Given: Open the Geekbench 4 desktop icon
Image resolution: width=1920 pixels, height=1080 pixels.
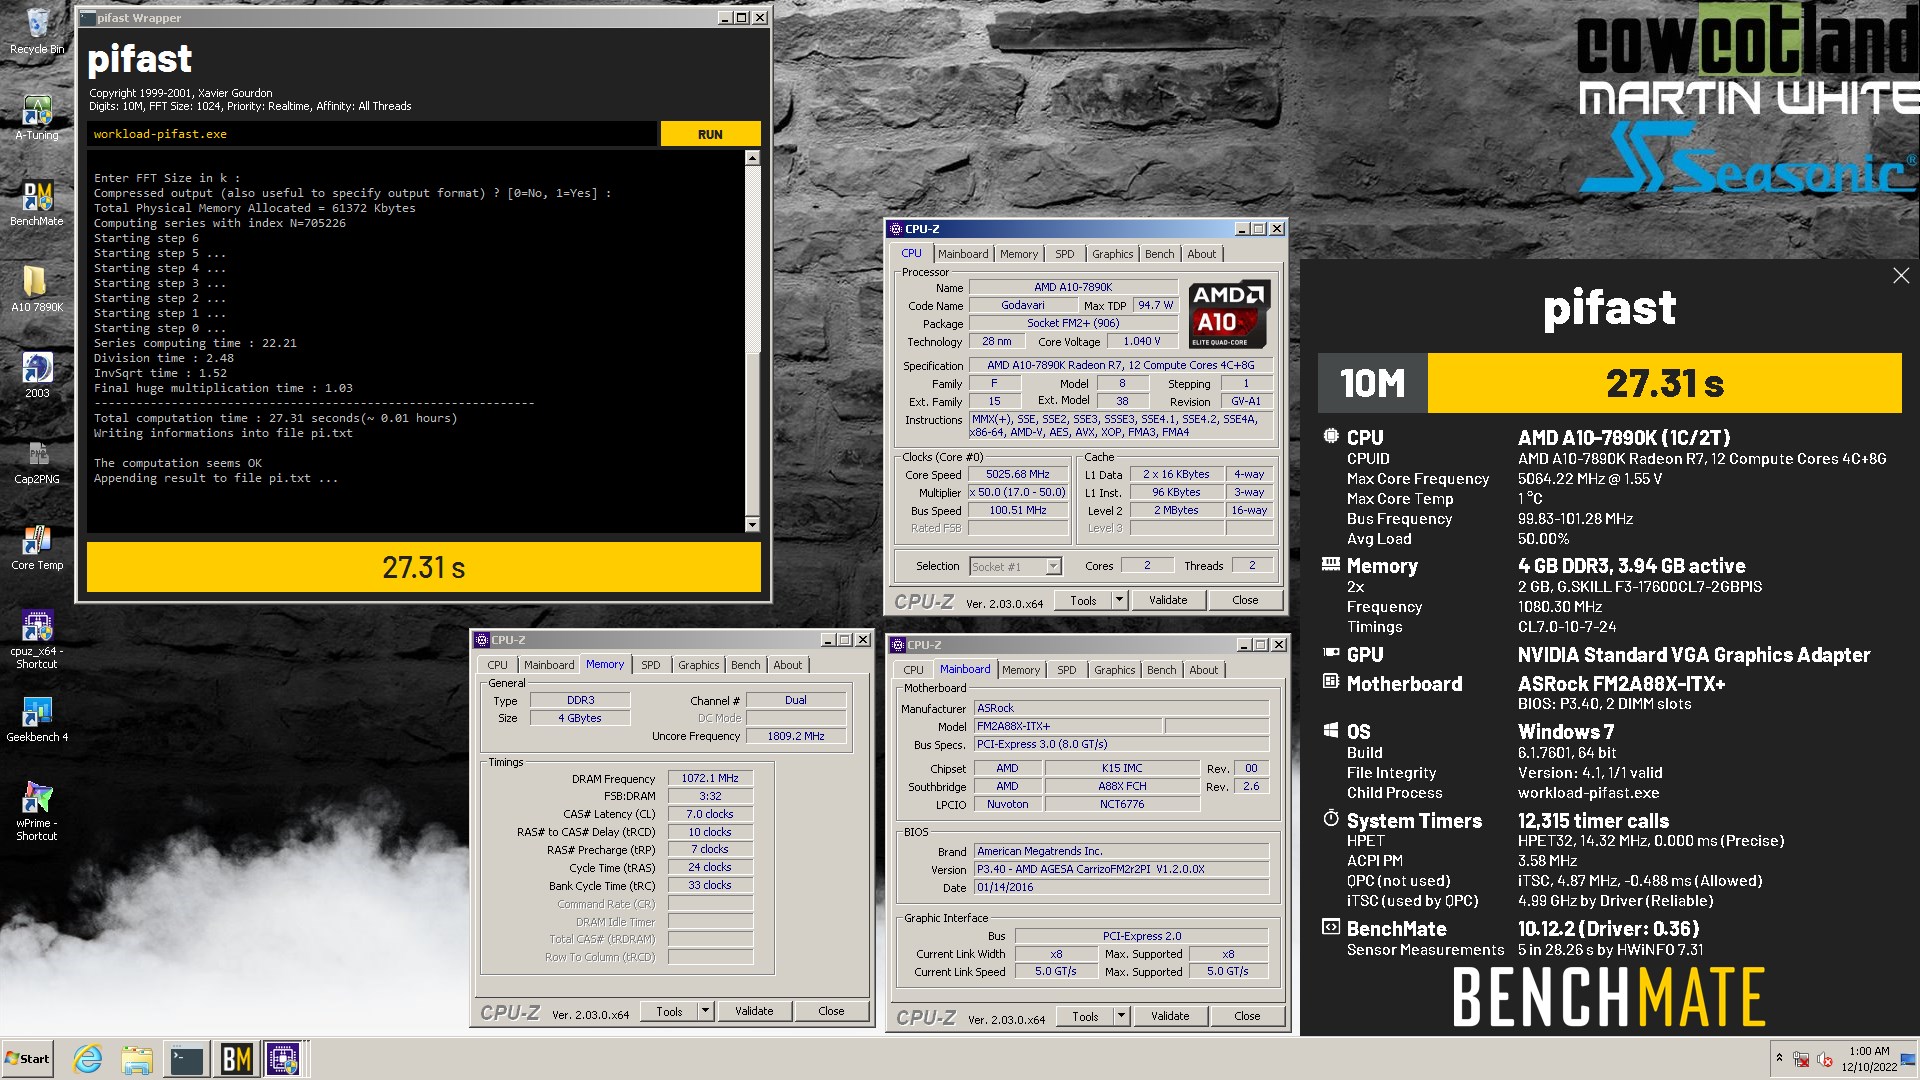Looking at the screenshot, I should (37, 719).
